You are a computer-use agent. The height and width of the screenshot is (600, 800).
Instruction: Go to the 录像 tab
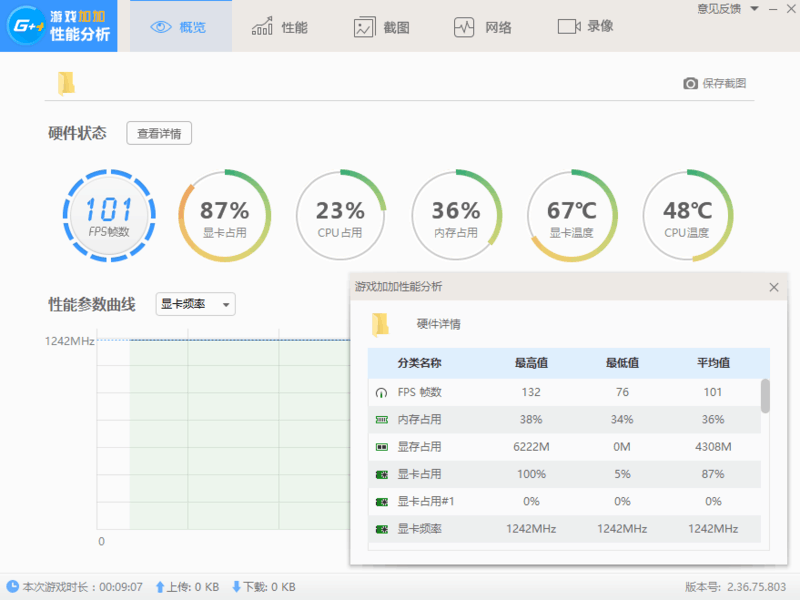[585, 27]
